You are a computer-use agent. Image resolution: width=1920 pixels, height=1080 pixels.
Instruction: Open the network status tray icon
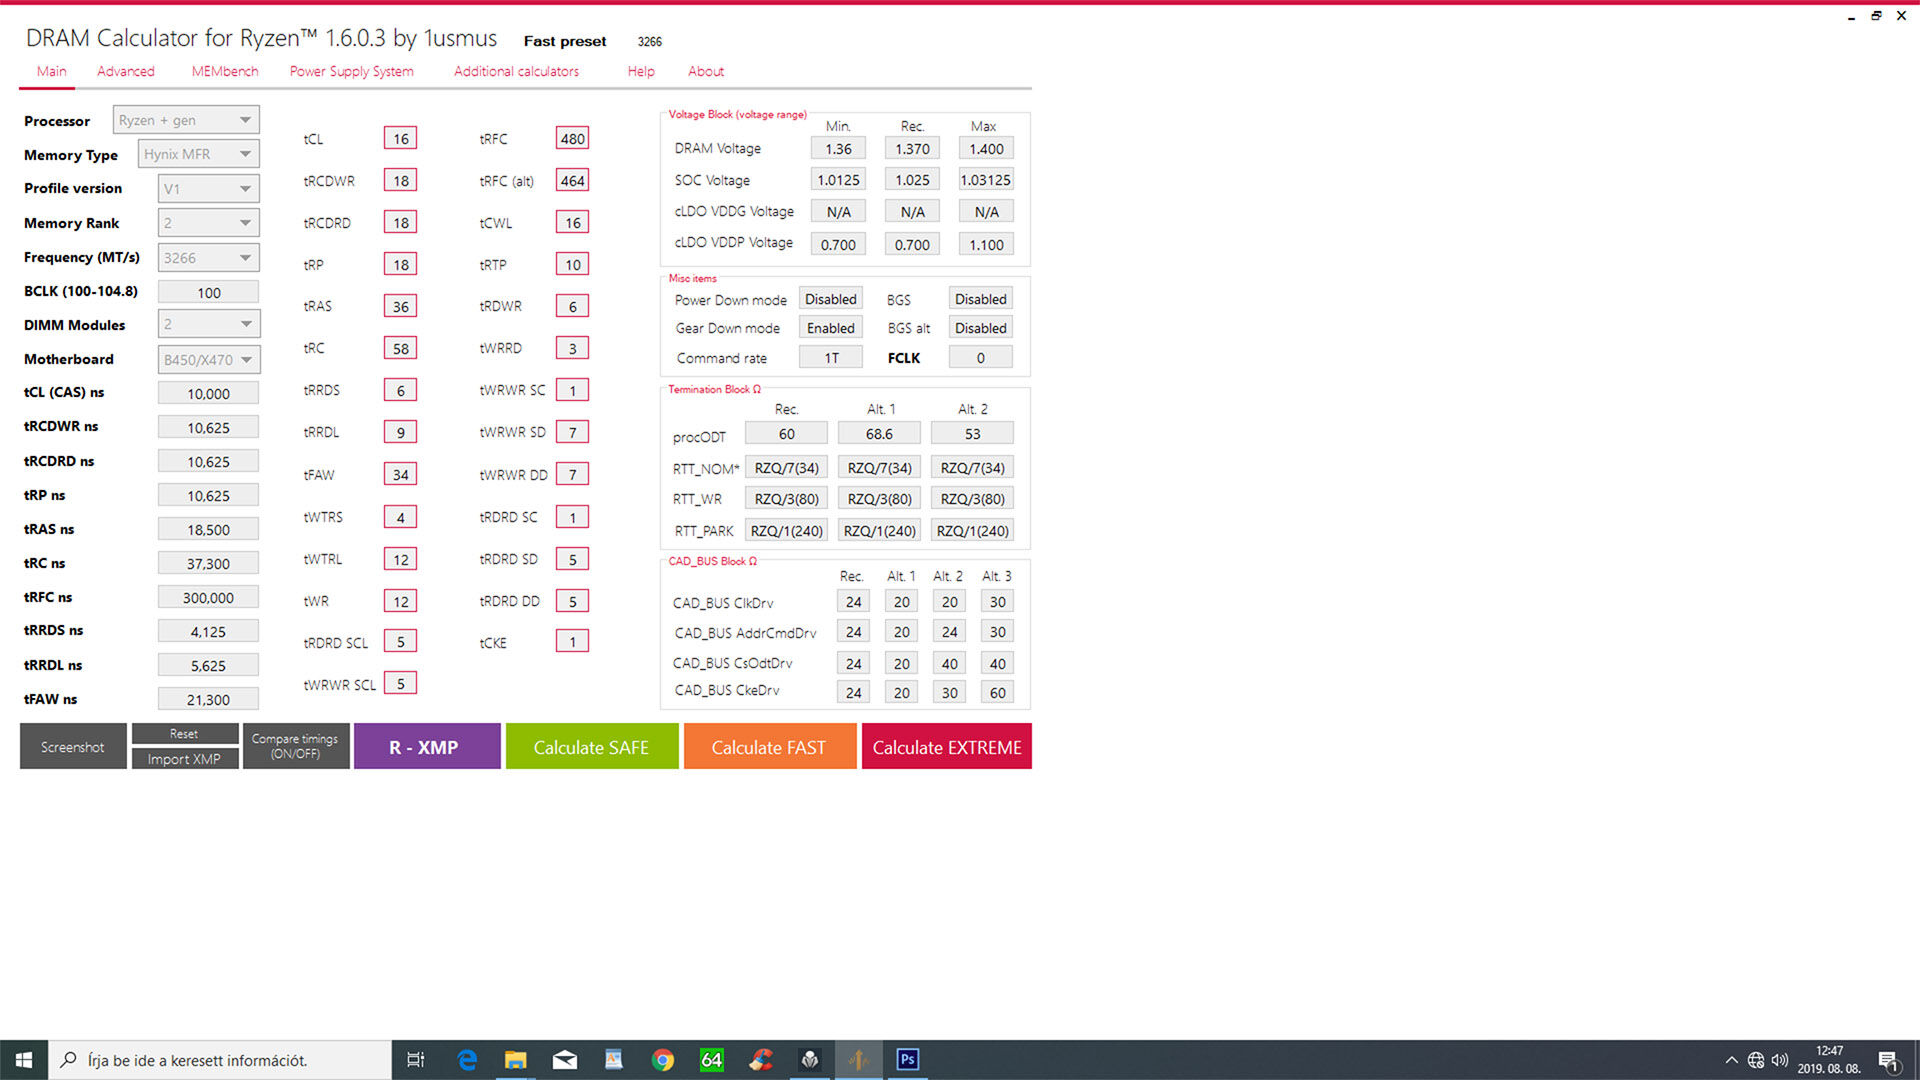[1756, 1060]
